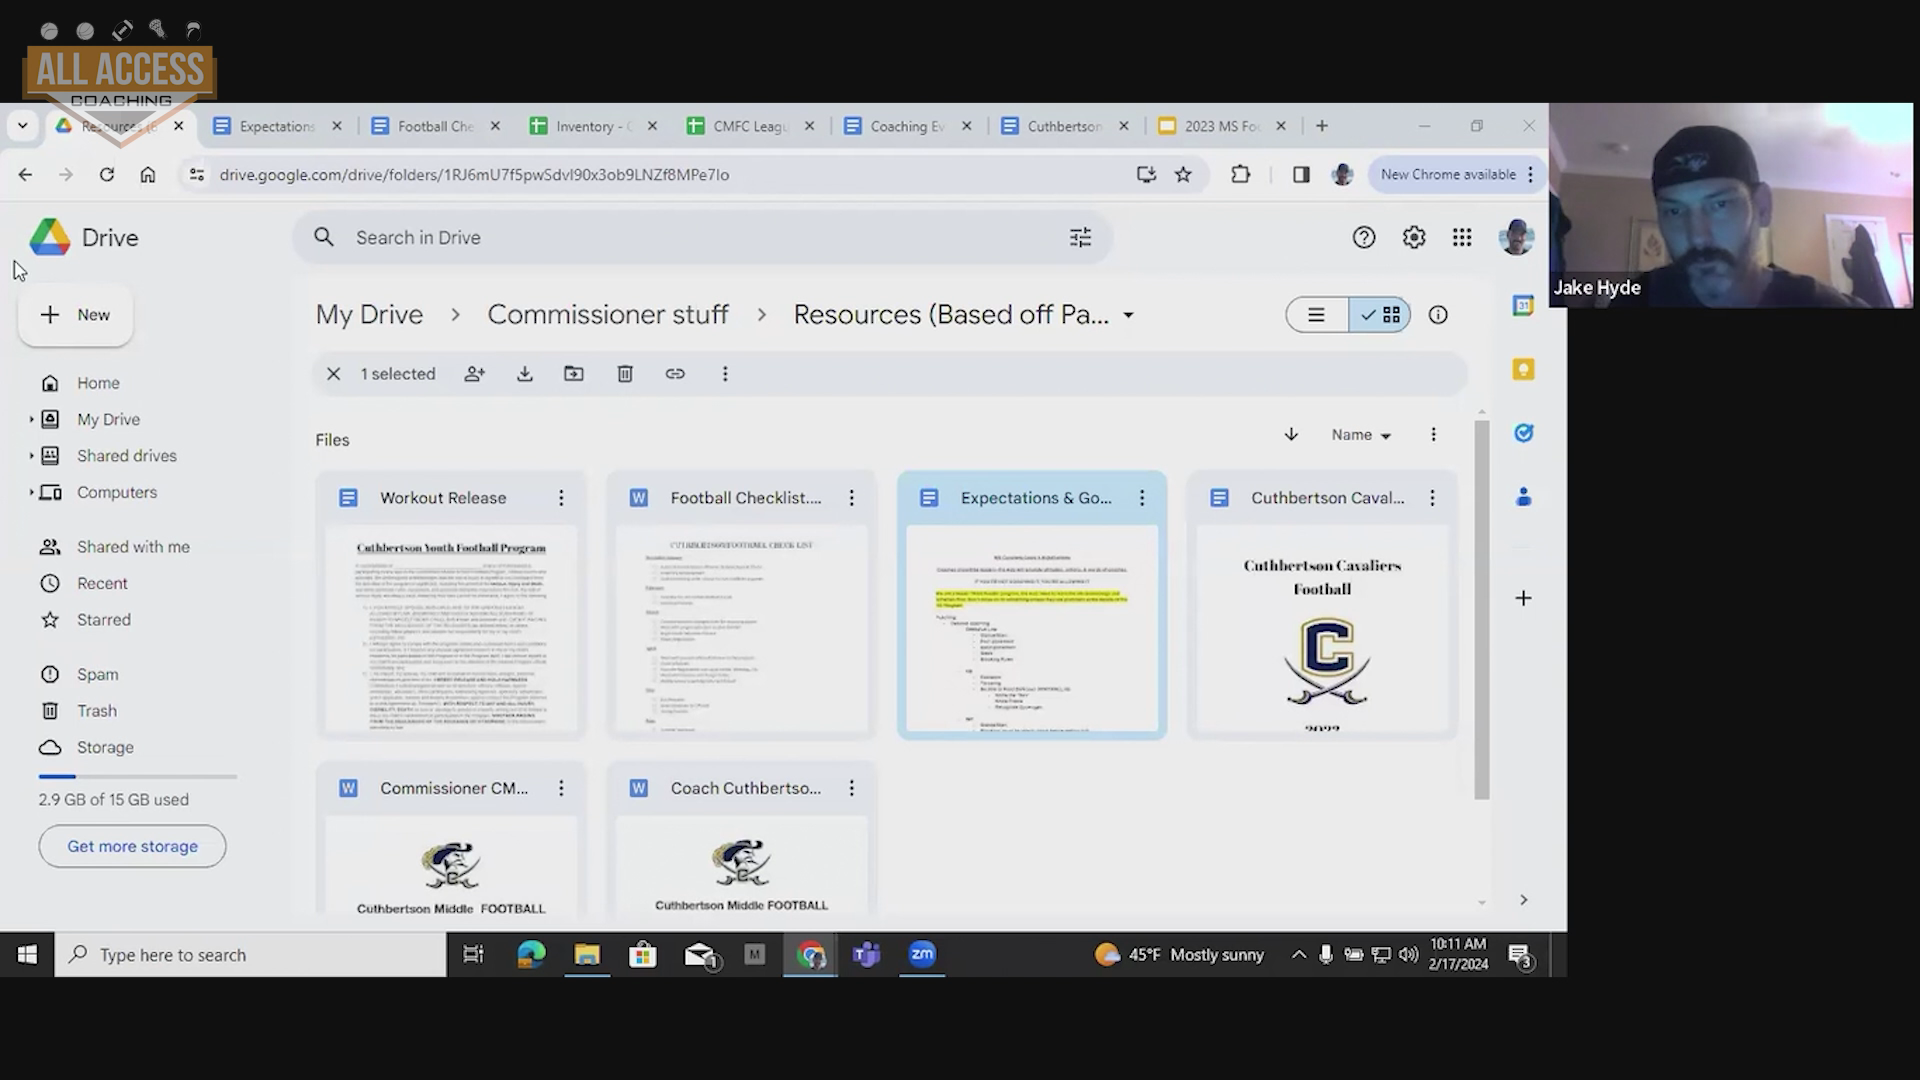This screenshot has width=1920, height=1080.
Task: Open sort options three-dot menu
Action: point(1433,435)
